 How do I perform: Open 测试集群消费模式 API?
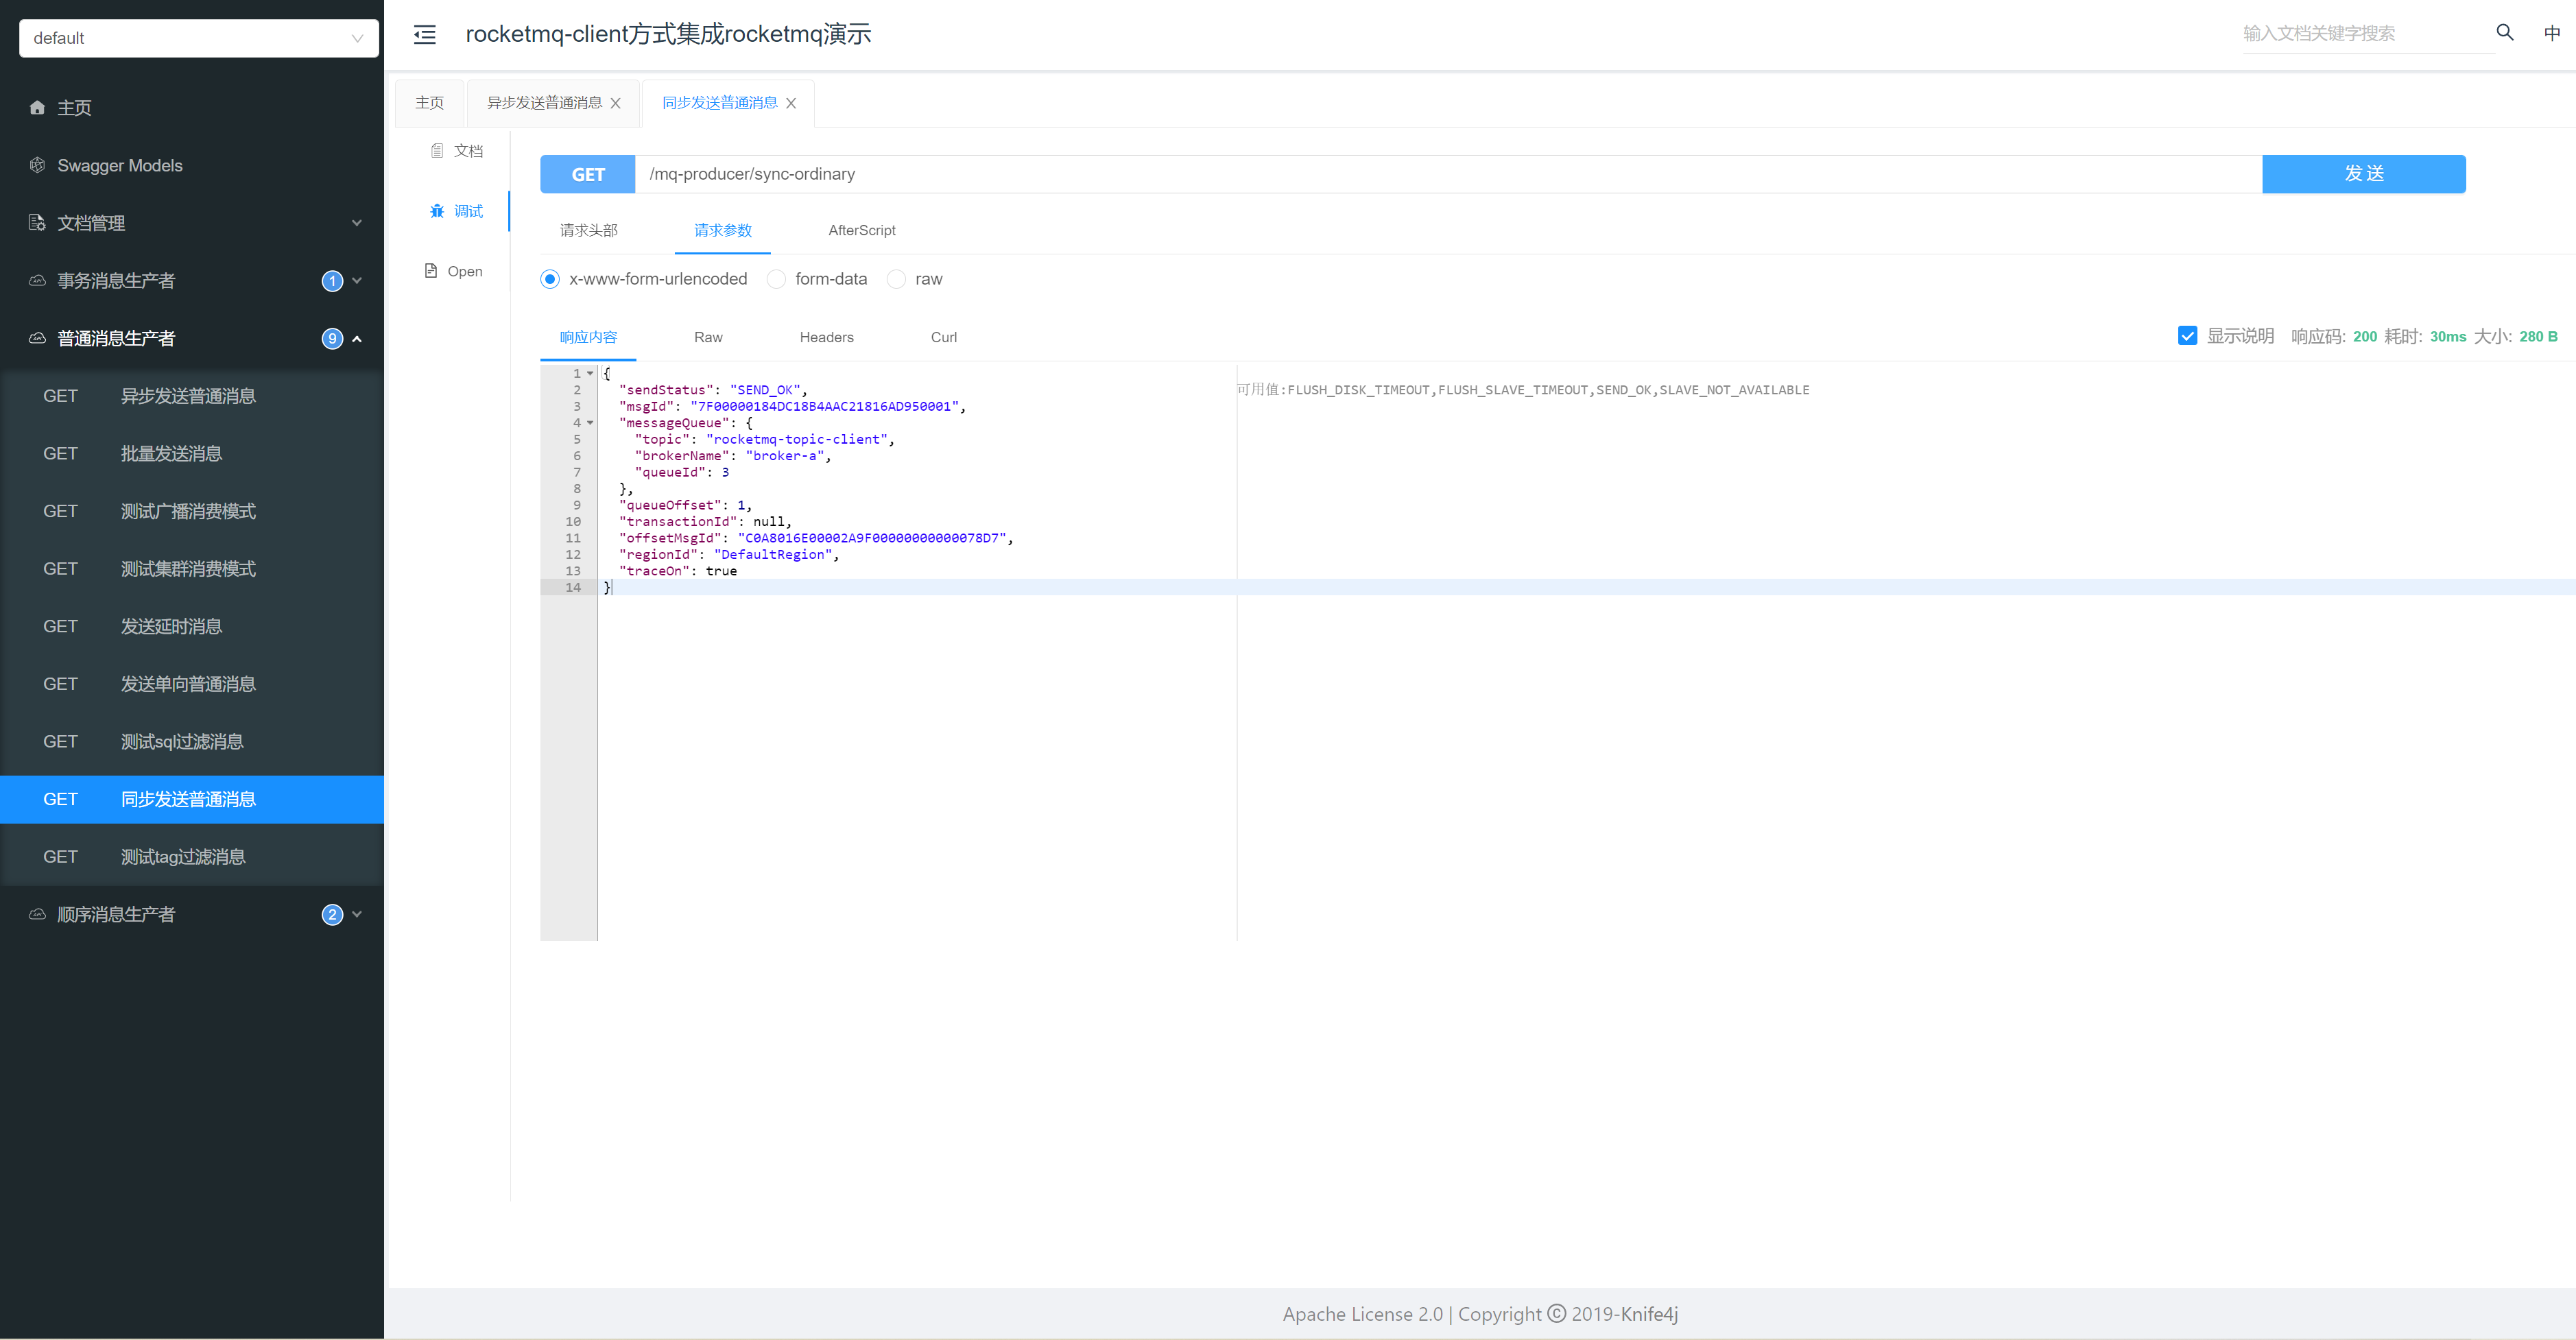point(192,569)
